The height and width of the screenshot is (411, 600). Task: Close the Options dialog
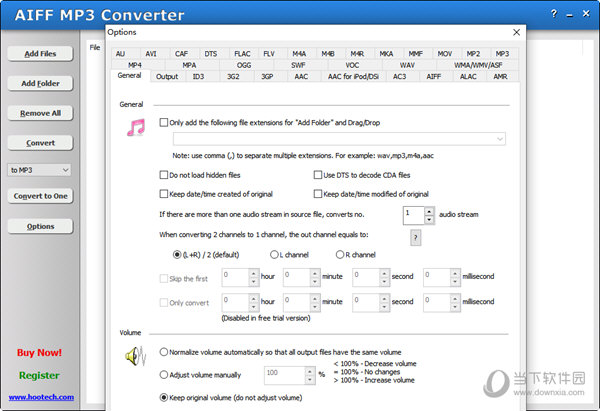(516, 33)
